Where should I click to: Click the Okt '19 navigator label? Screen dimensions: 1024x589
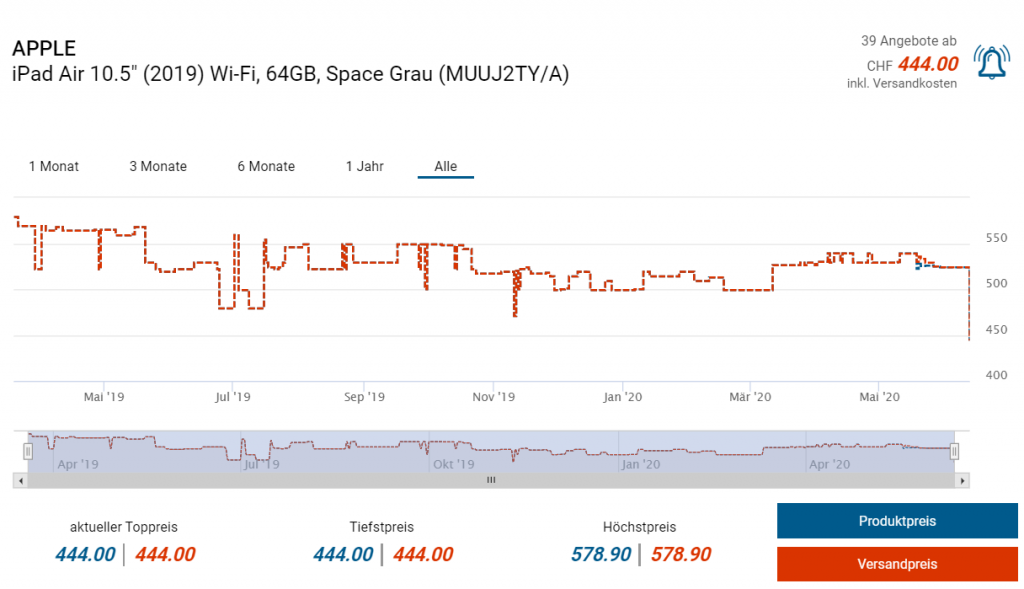(x=454, y=464)
